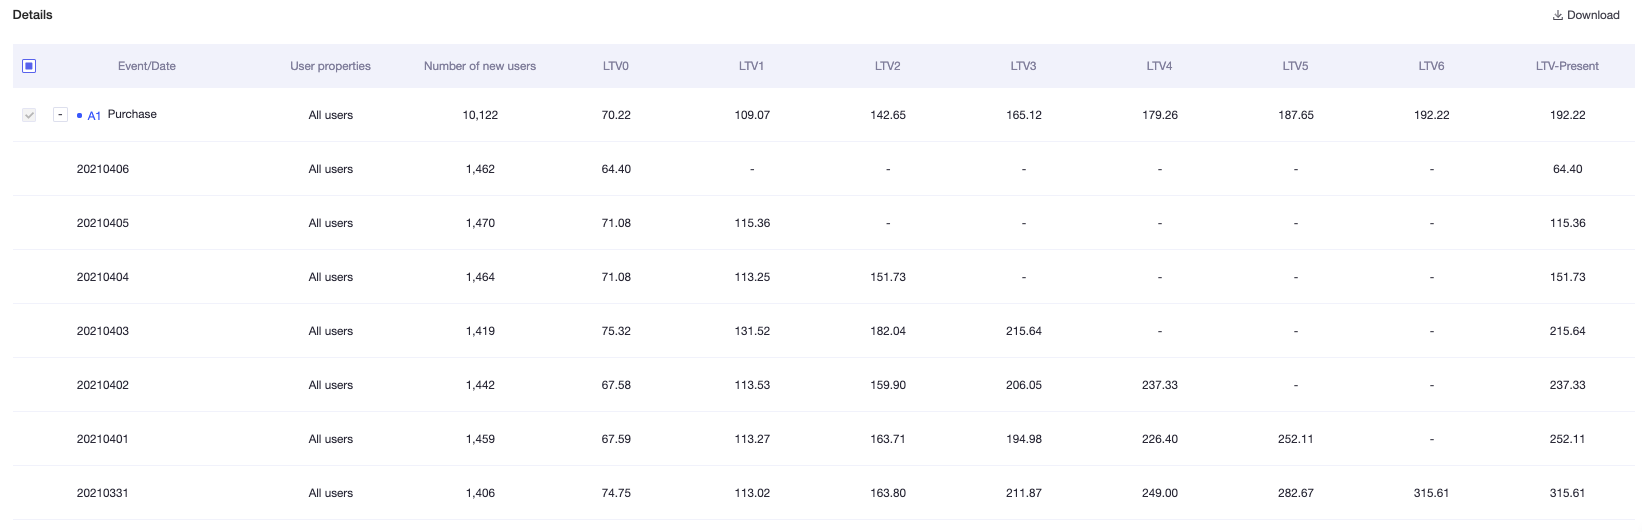
Task: Click the blue A1 event marker
Action: tap(89, 116)
